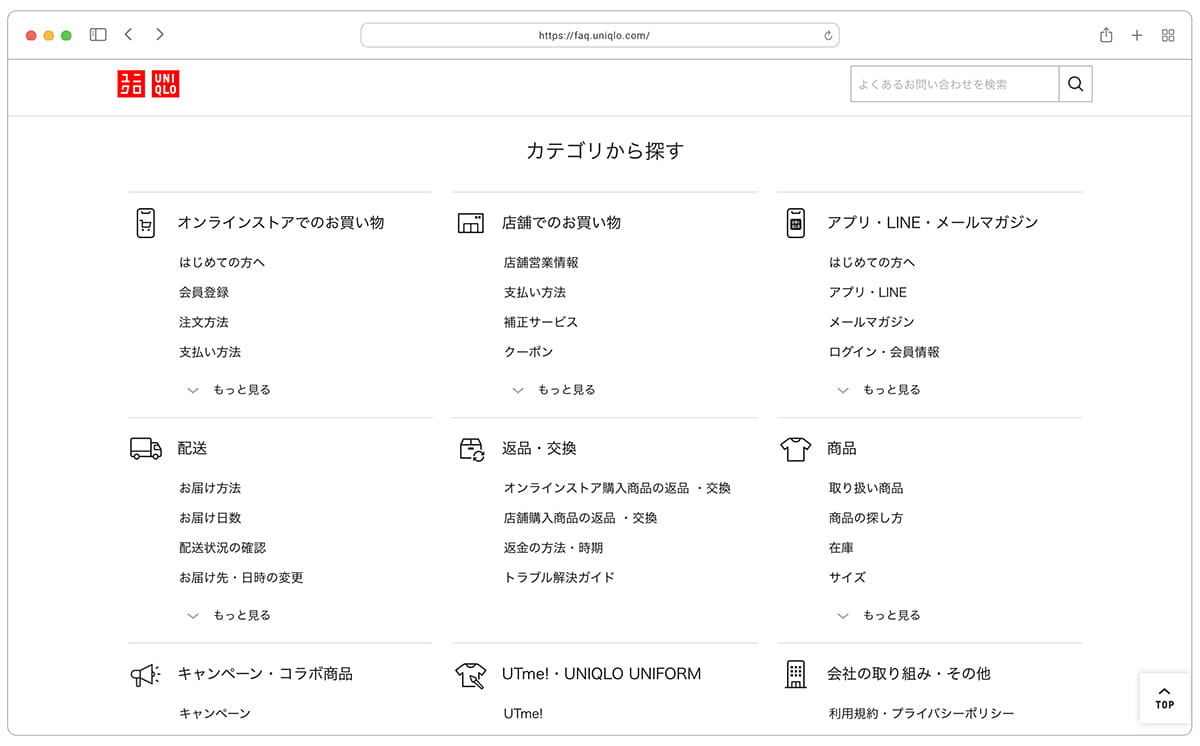Click the UTme!・UNIQLO UNIFORM category heading
The height and width of the screenshot is (746, 1200).
pyautogui.click(x=600, y=674)
